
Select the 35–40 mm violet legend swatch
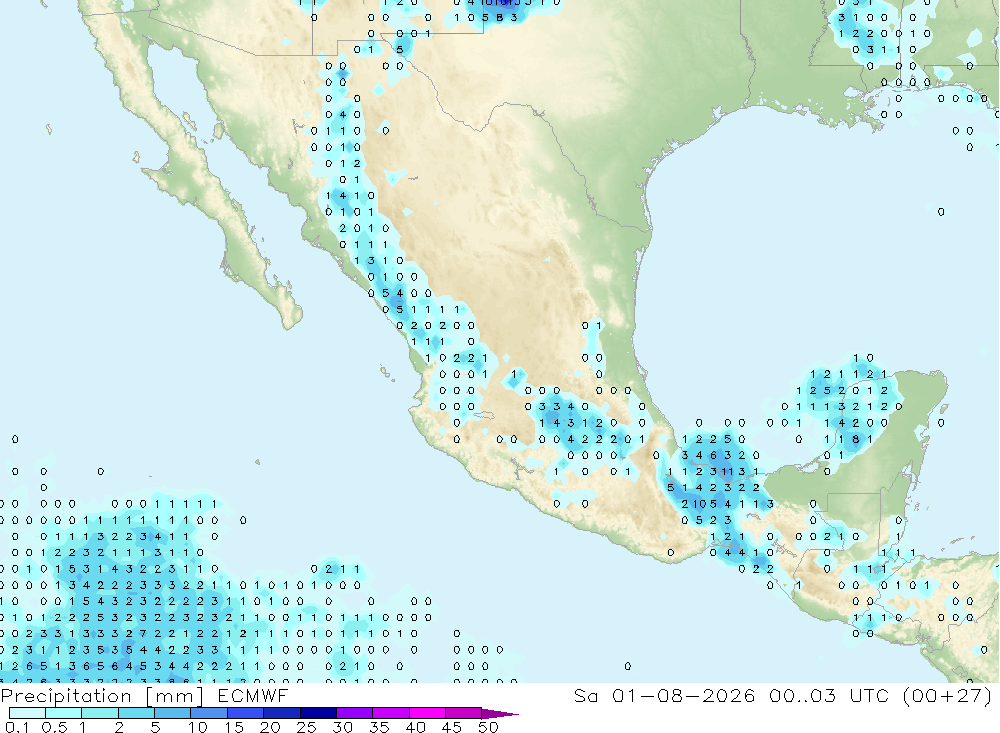pyautogui.click(x=391, y=713)
